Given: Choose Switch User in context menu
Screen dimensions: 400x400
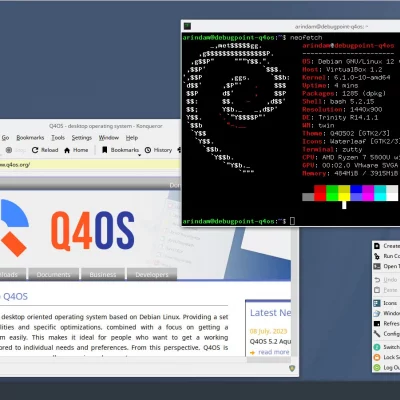Looking at the screenshot, I should point(386,347).
